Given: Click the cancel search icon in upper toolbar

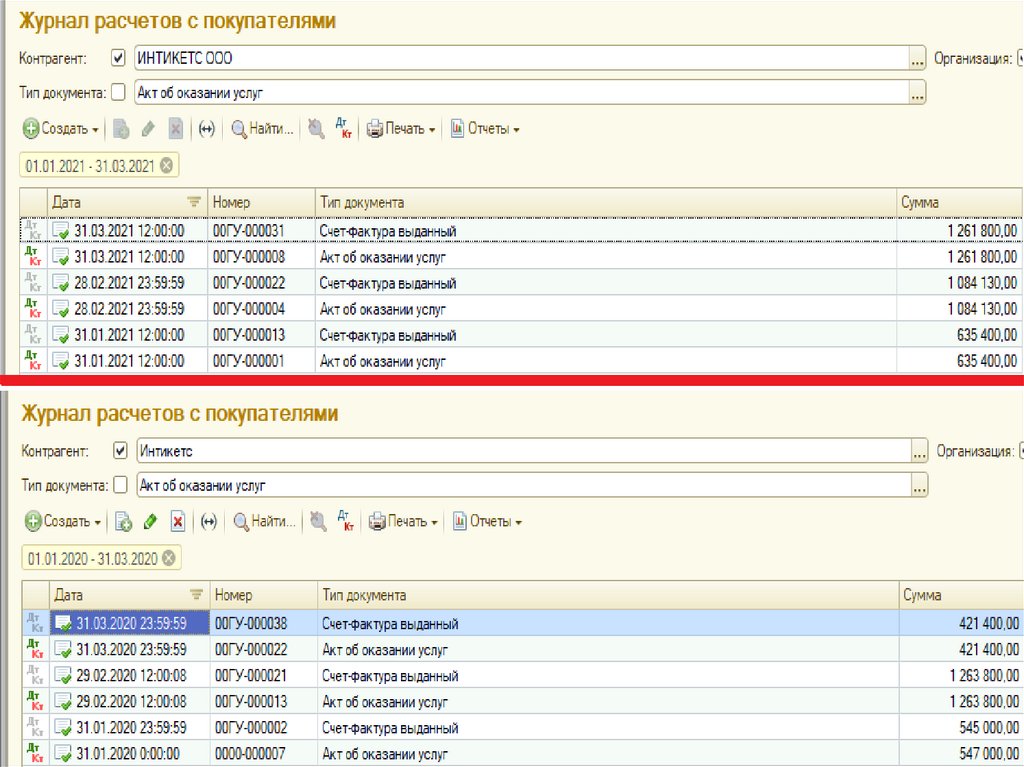Looking at the screenshot, I should click(316, 128).
